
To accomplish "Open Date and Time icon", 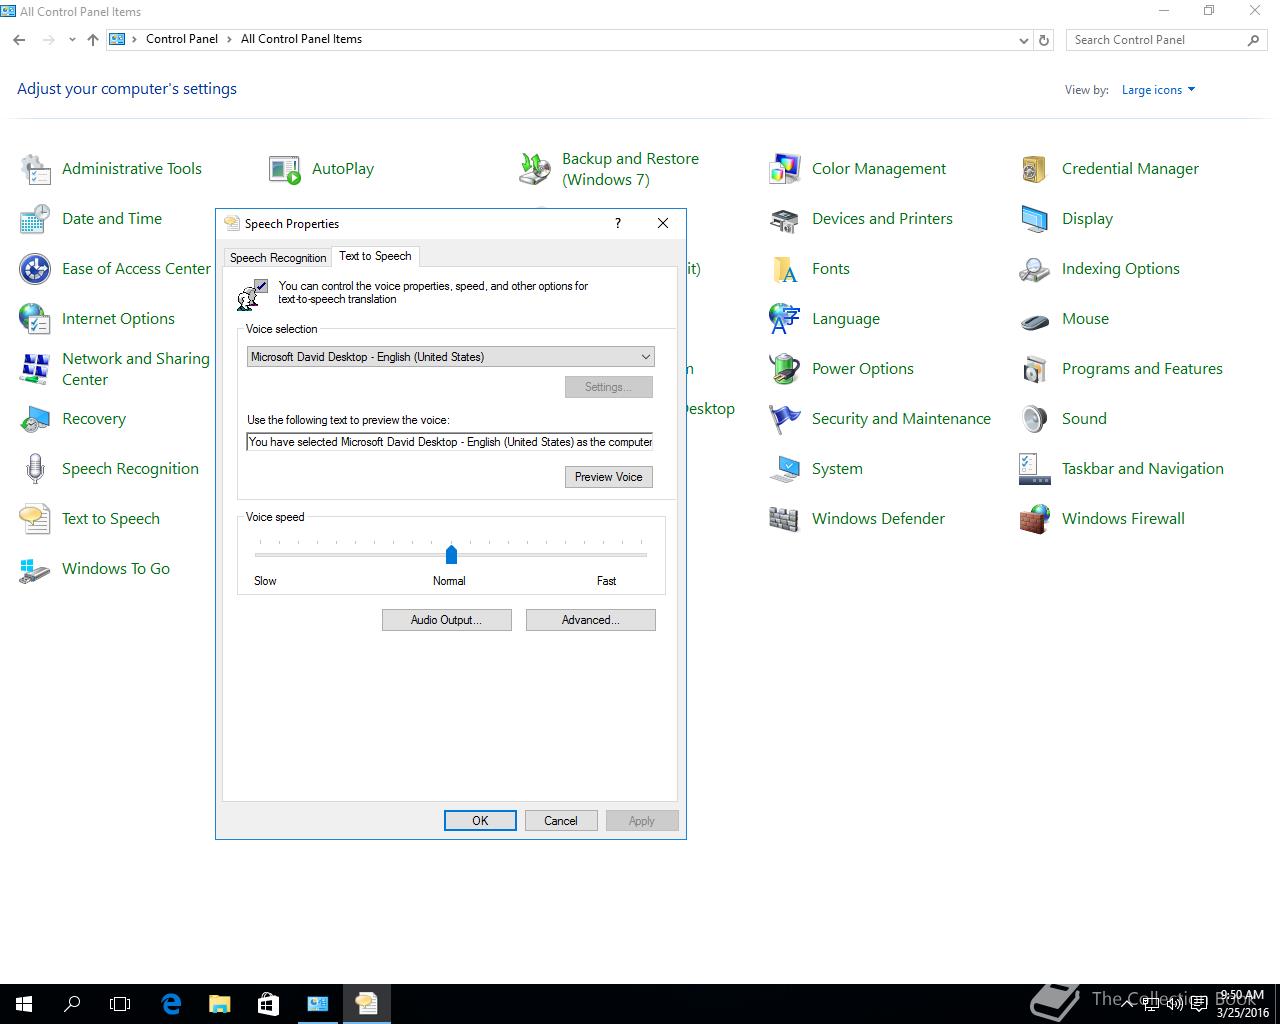I will tap(35, 219).
